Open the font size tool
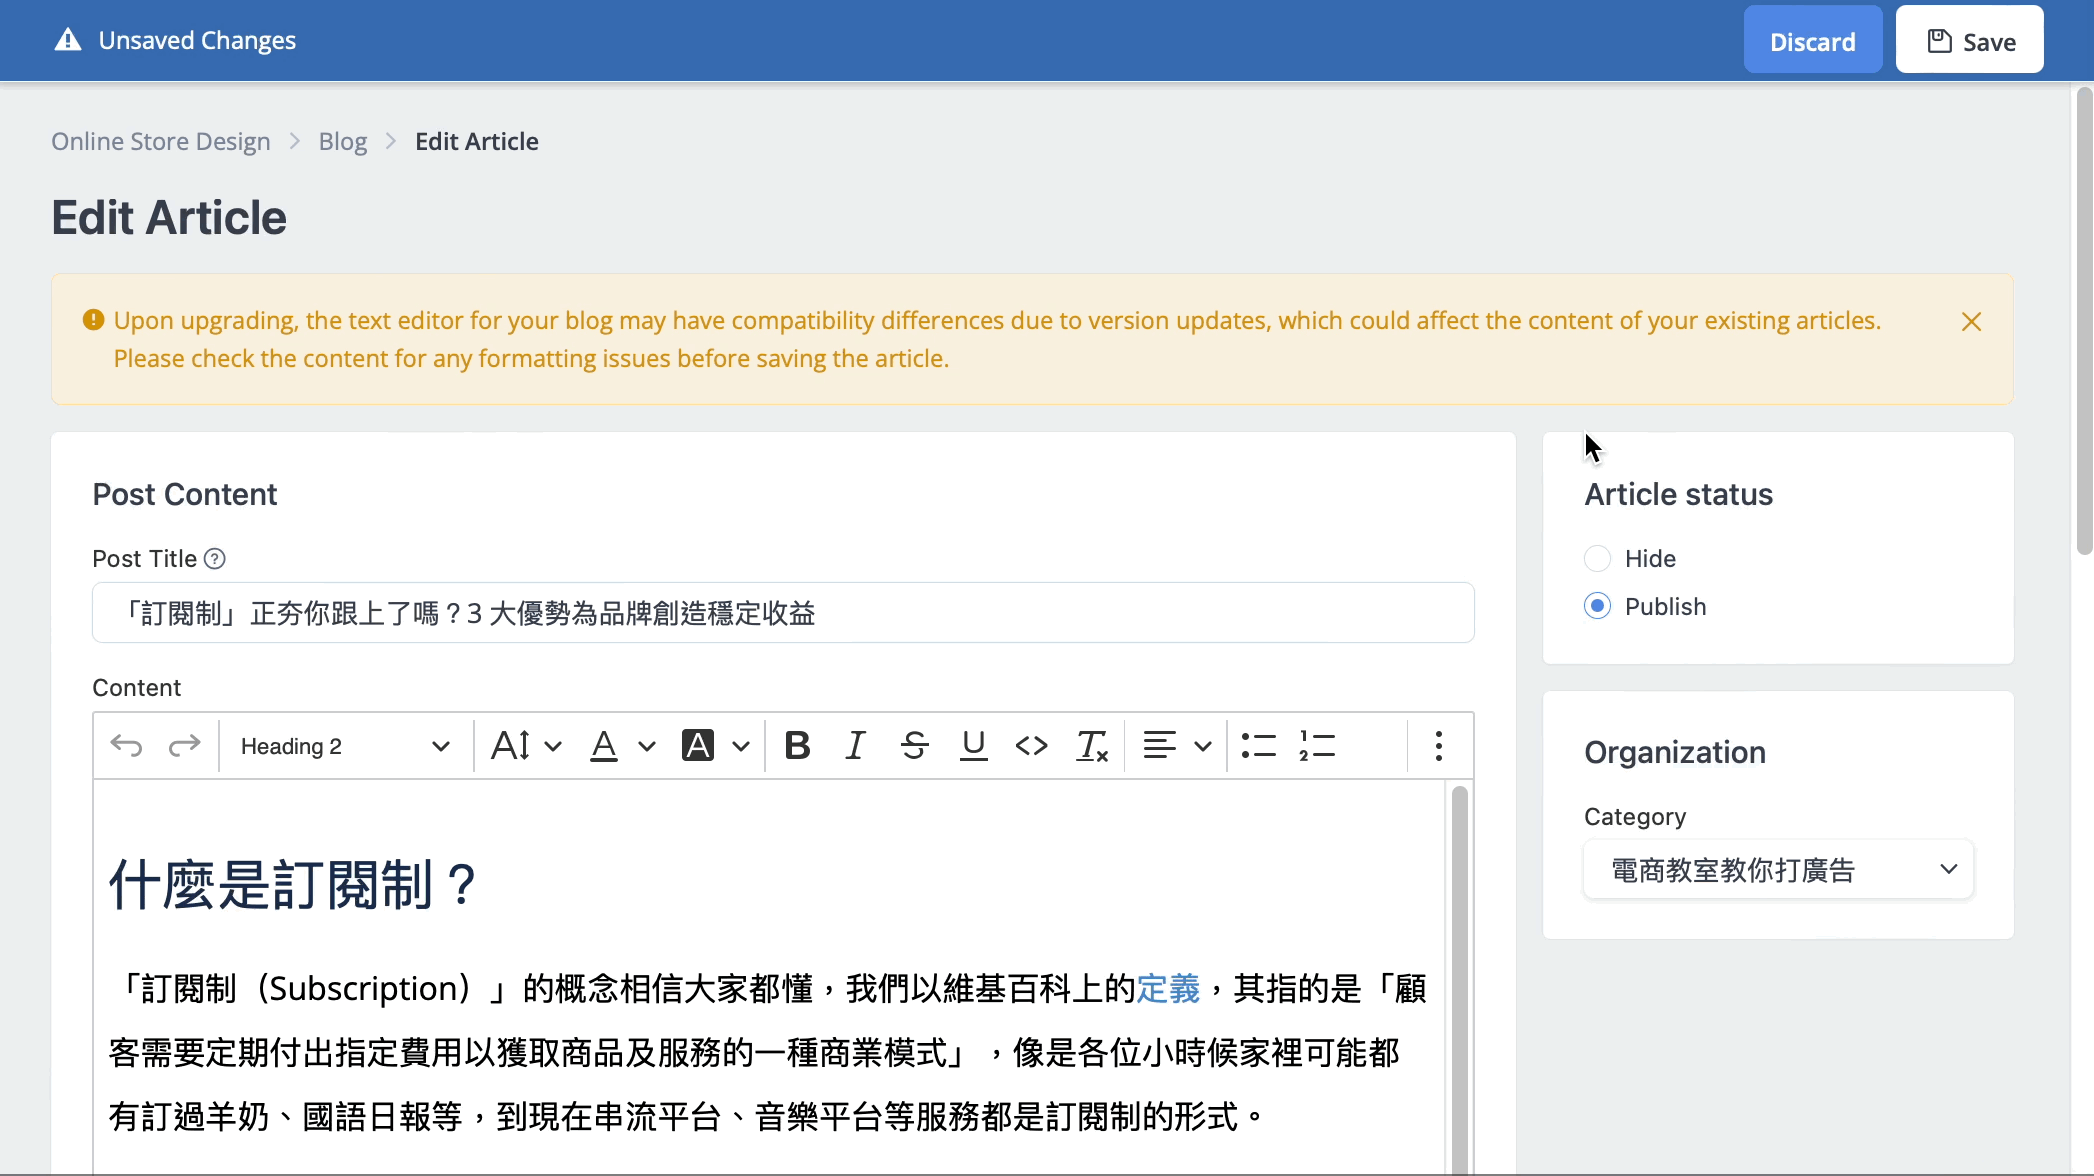The width and height of the screenshot is (2094, 1176). pyautogui.click(x=510, y=746)
